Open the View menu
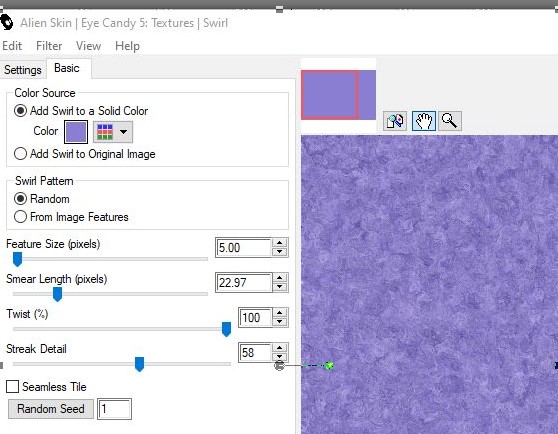Image resolution: width=558 pixels, height=434 pixels. [x=88, y=46]
